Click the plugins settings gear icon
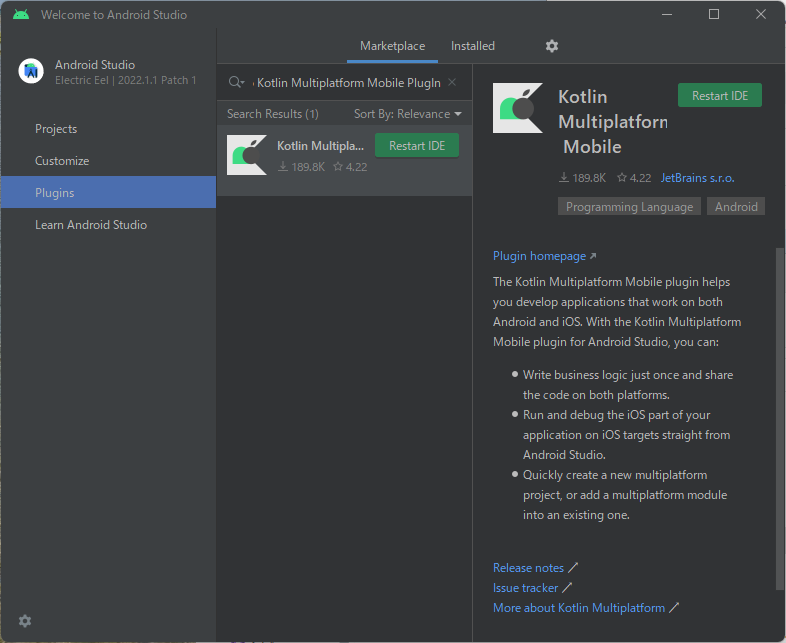This screenshot has width=786, height=643. [x=552, y=46]
